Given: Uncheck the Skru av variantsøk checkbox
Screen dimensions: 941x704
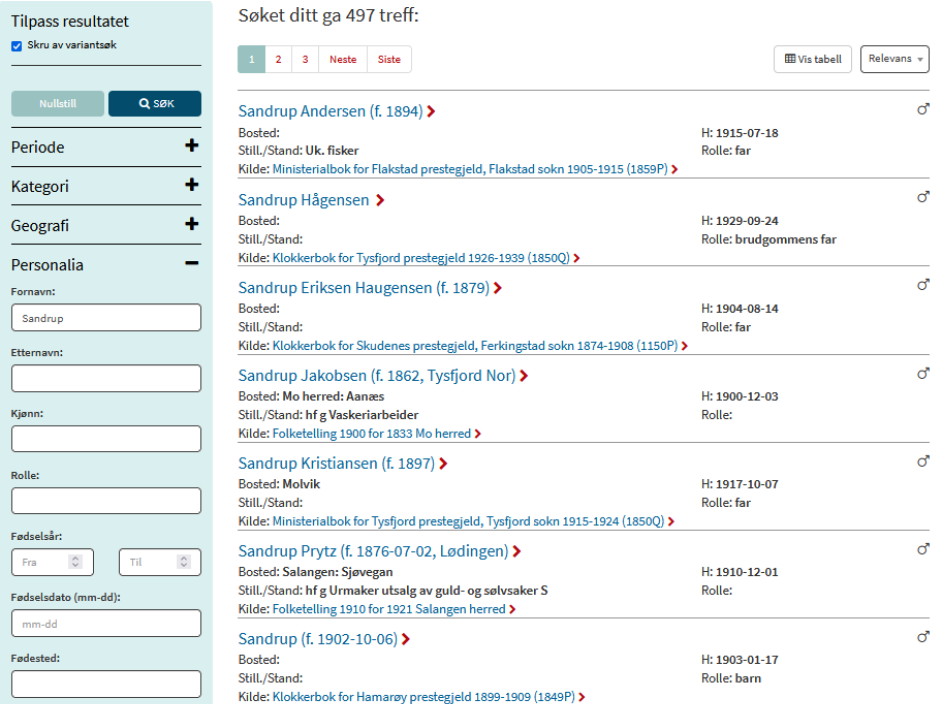Looking at the screenshot, I should coord(16,45).
